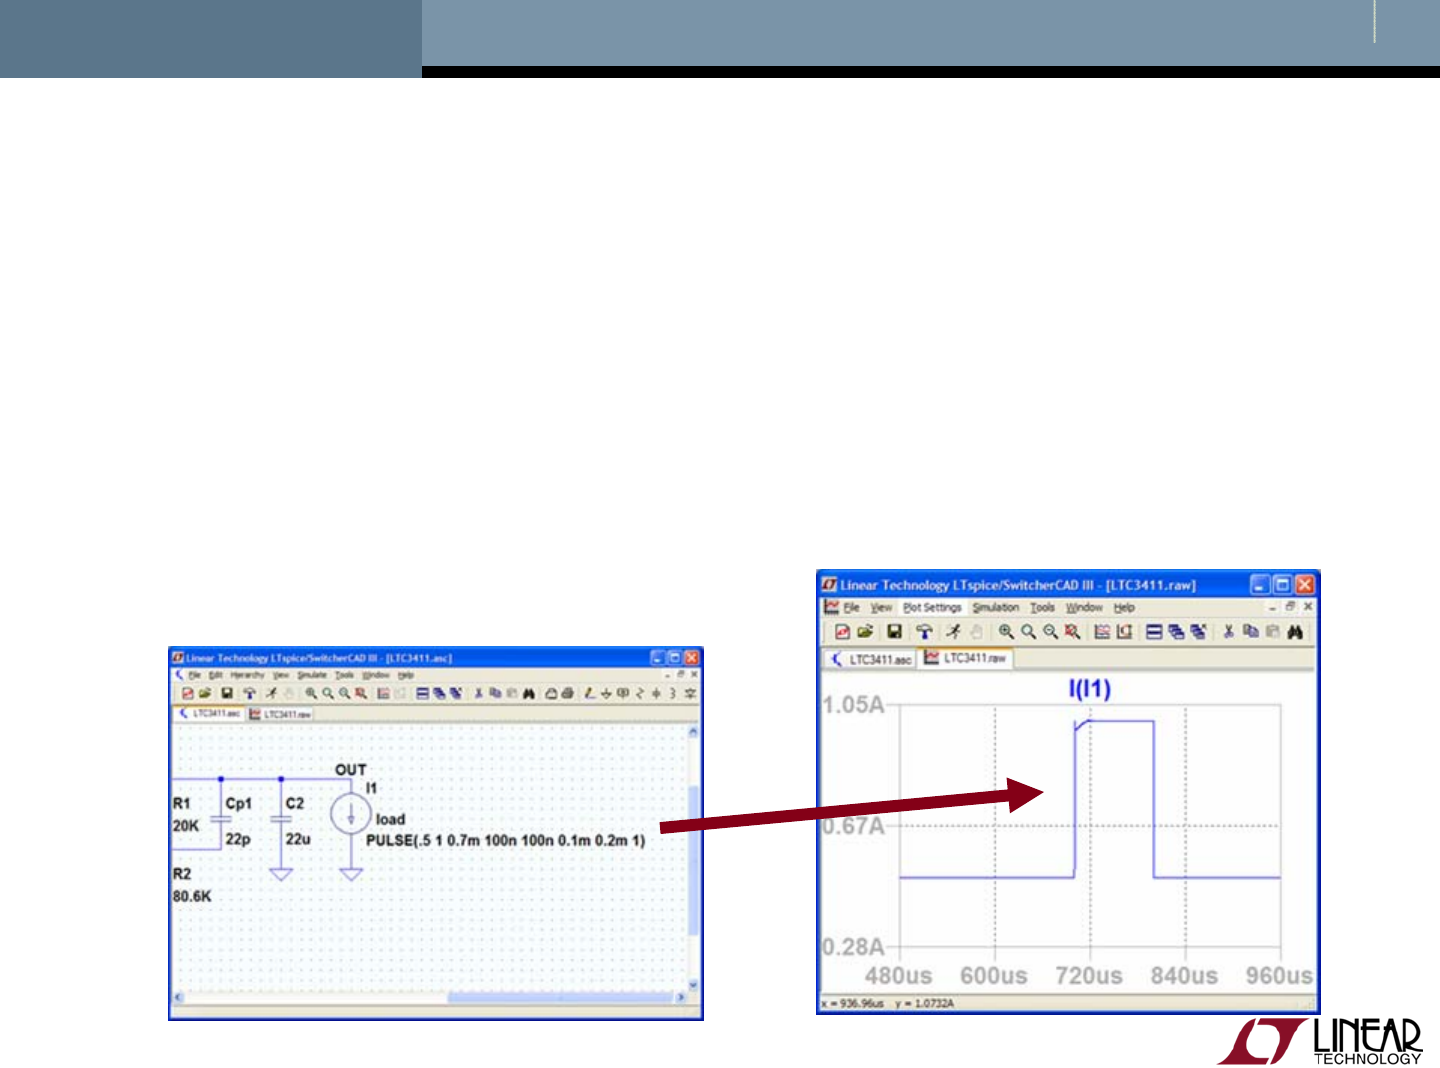The width and height of the screenshot is (1440, 1068).
Task: Zoom in using the plus magnifier in the waveform window
Action: point(1006,632)
